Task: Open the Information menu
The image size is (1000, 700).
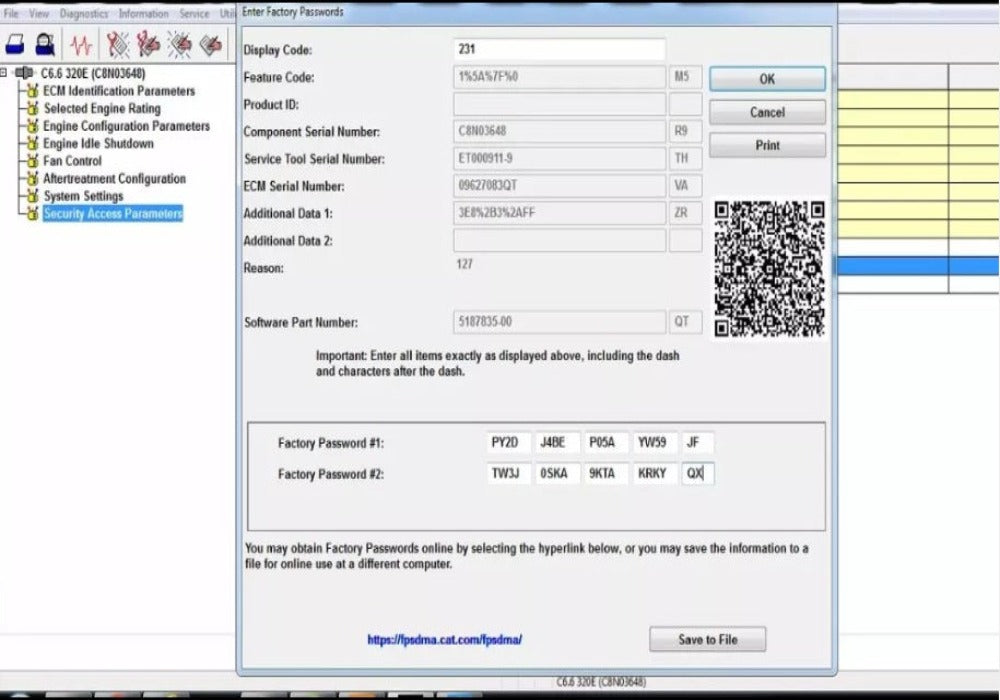Action: pyautogui.click(x=145, y=13)
